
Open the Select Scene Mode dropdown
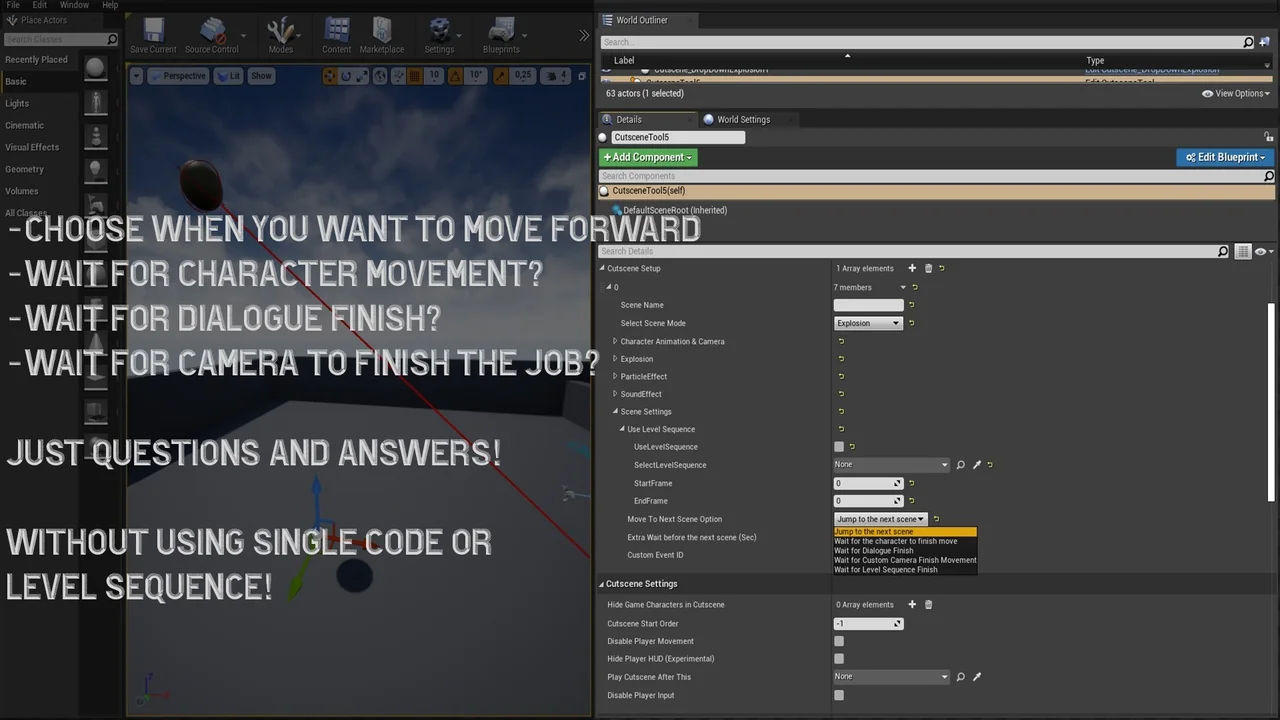pyautogui.click(x=868, y=323)
